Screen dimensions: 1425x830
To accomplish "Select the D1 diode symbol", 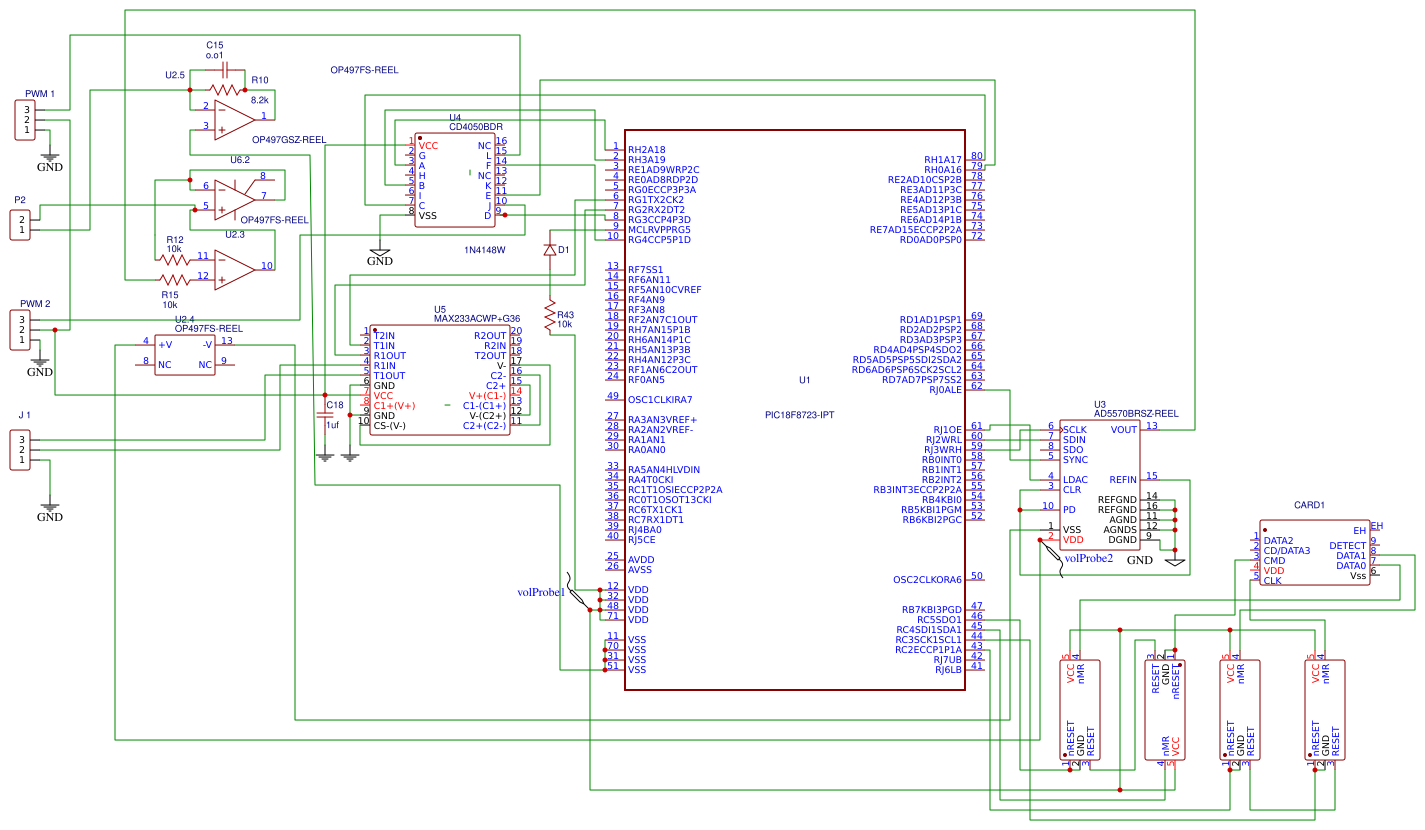I will click(x=549, y=250).
